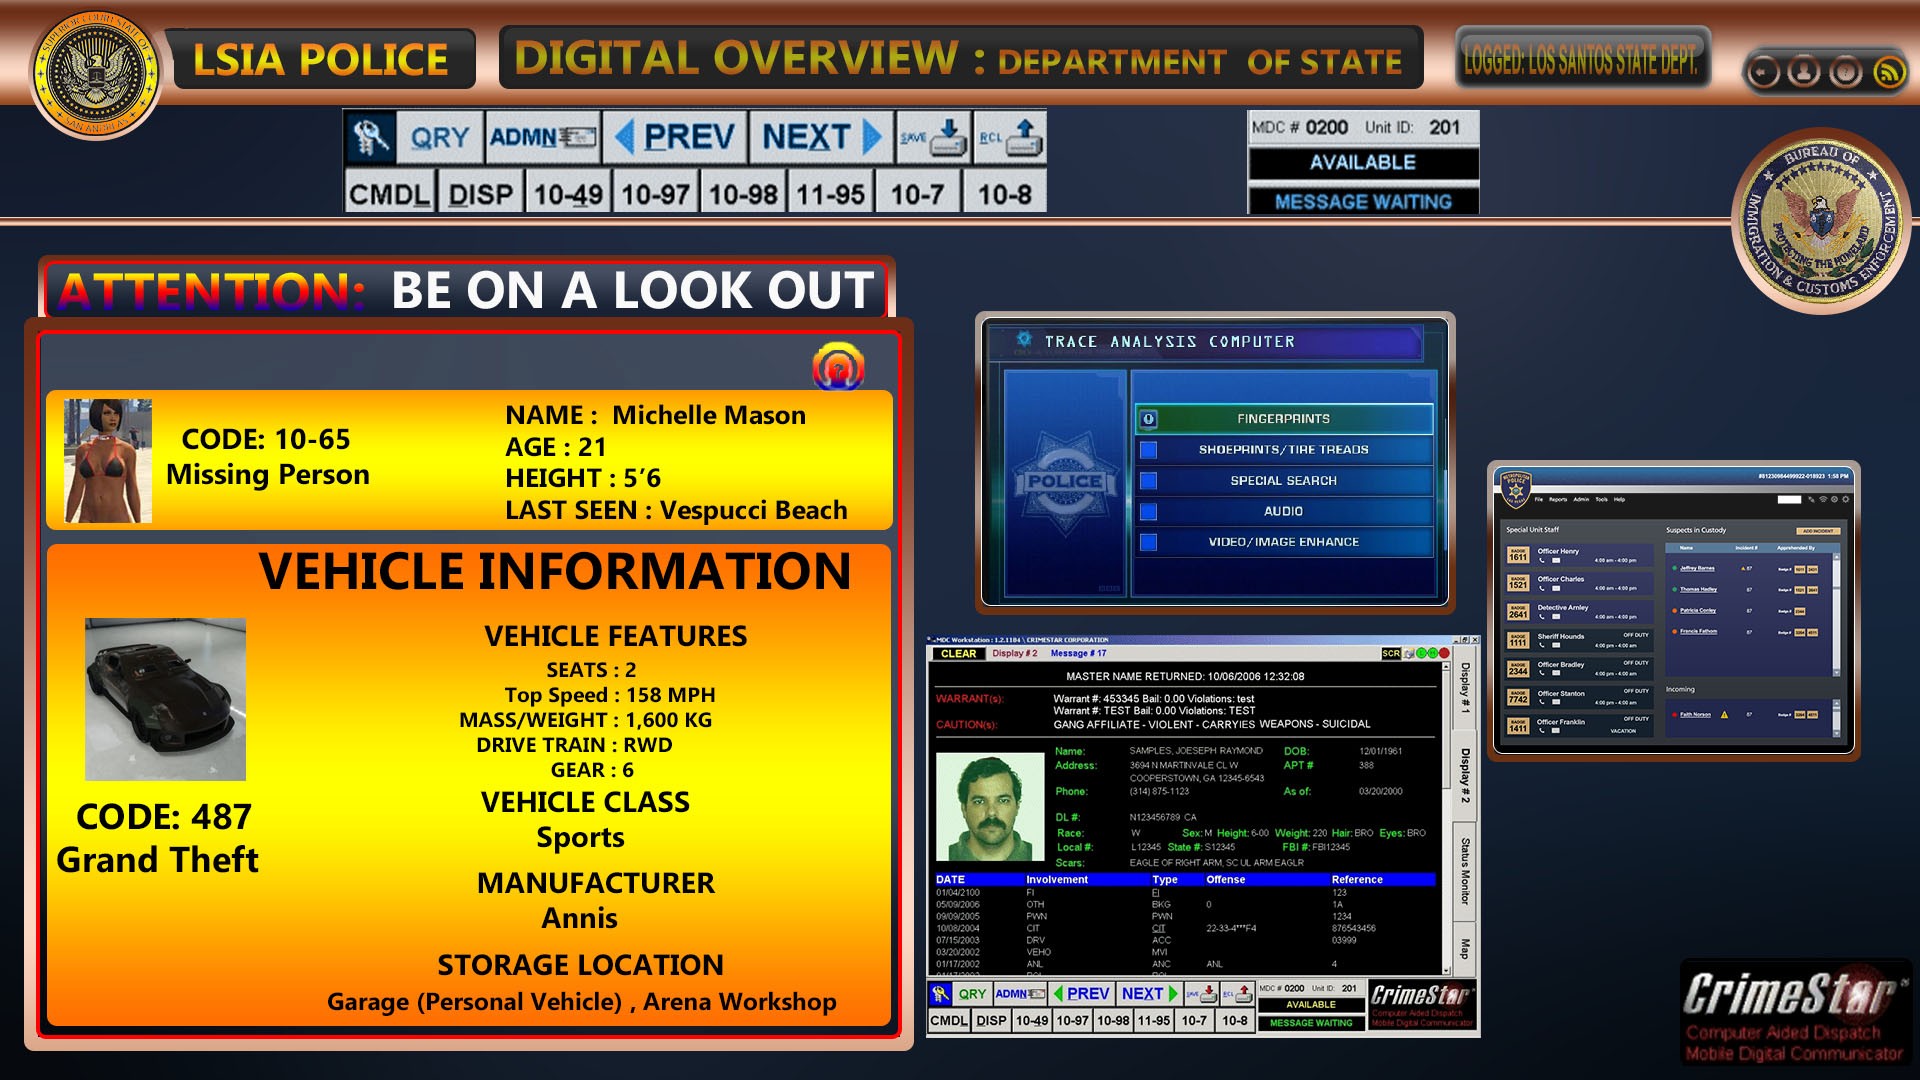Tick the Video/Image Enhance checkbox

[1149, 542]
